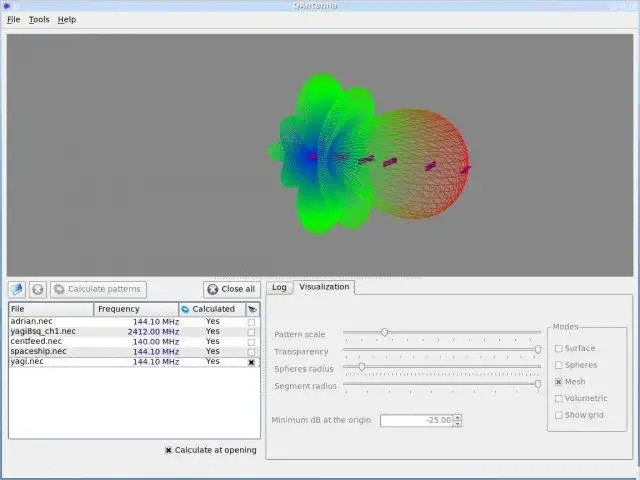
Task: Enable display checkbox for adrian.nec
Action: [251, 322]
